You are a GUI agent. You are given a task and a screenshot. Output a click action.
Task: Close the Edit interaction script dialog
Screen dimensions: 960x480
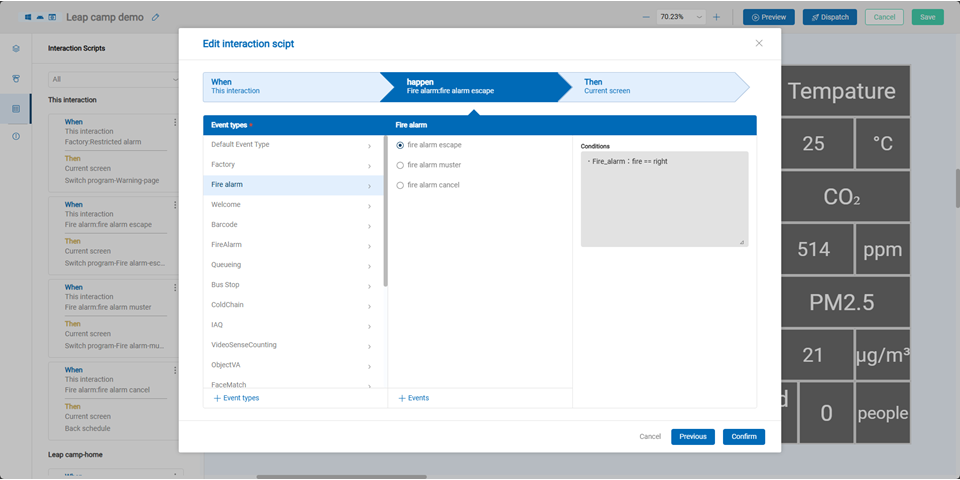pos(758,43)
